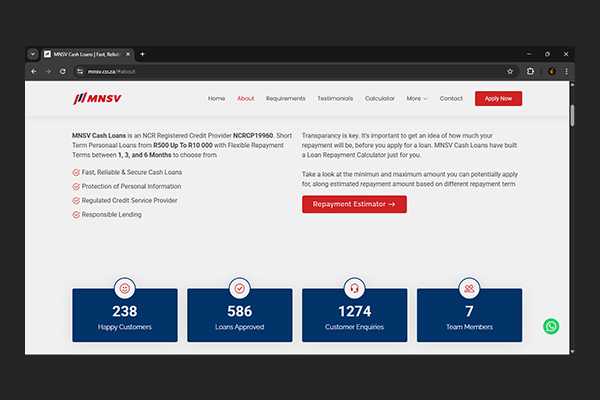Click check icon beside Responsible Lending

(x=76, y=215)
